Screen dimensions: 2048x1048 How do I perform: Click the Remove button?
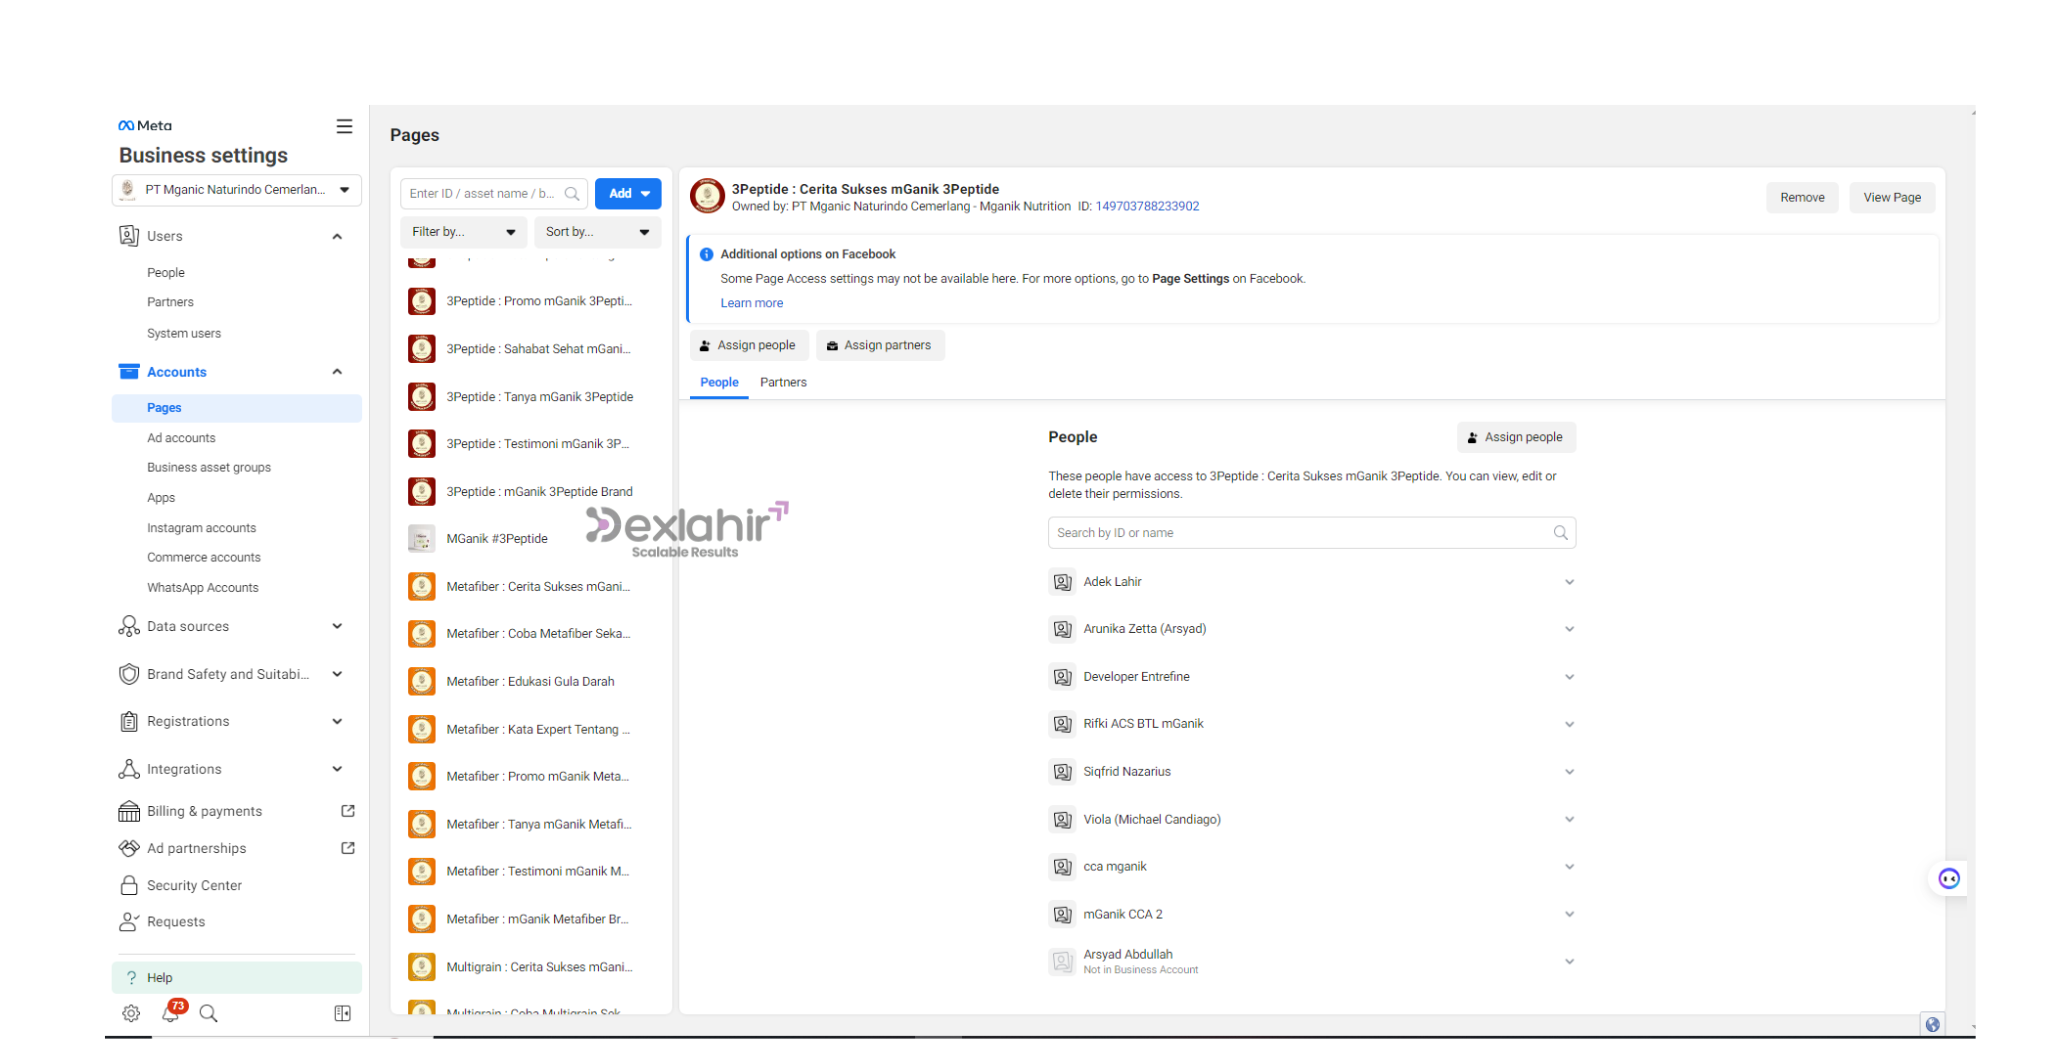coord(1801,198)
